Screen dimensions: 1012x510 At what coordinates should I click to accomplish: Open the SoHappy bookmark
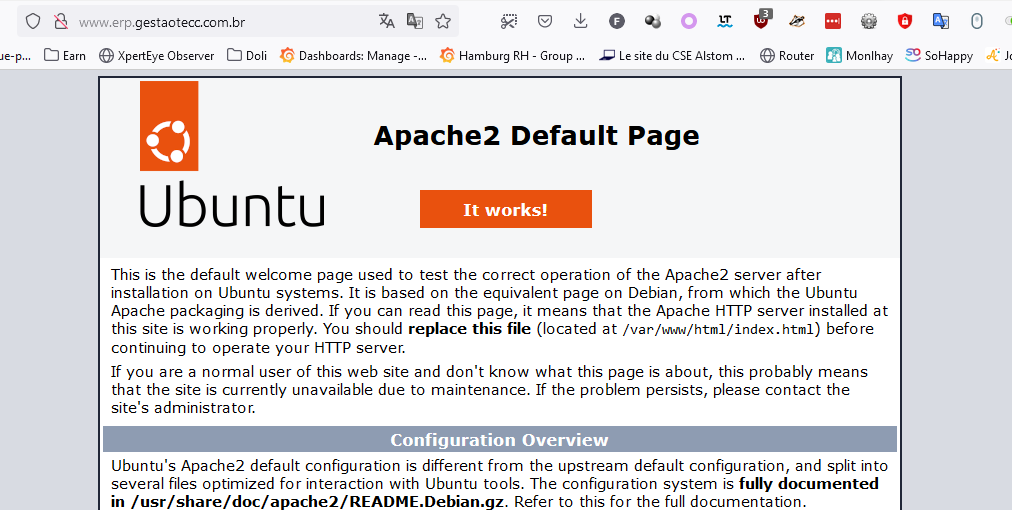pos(939,56)
